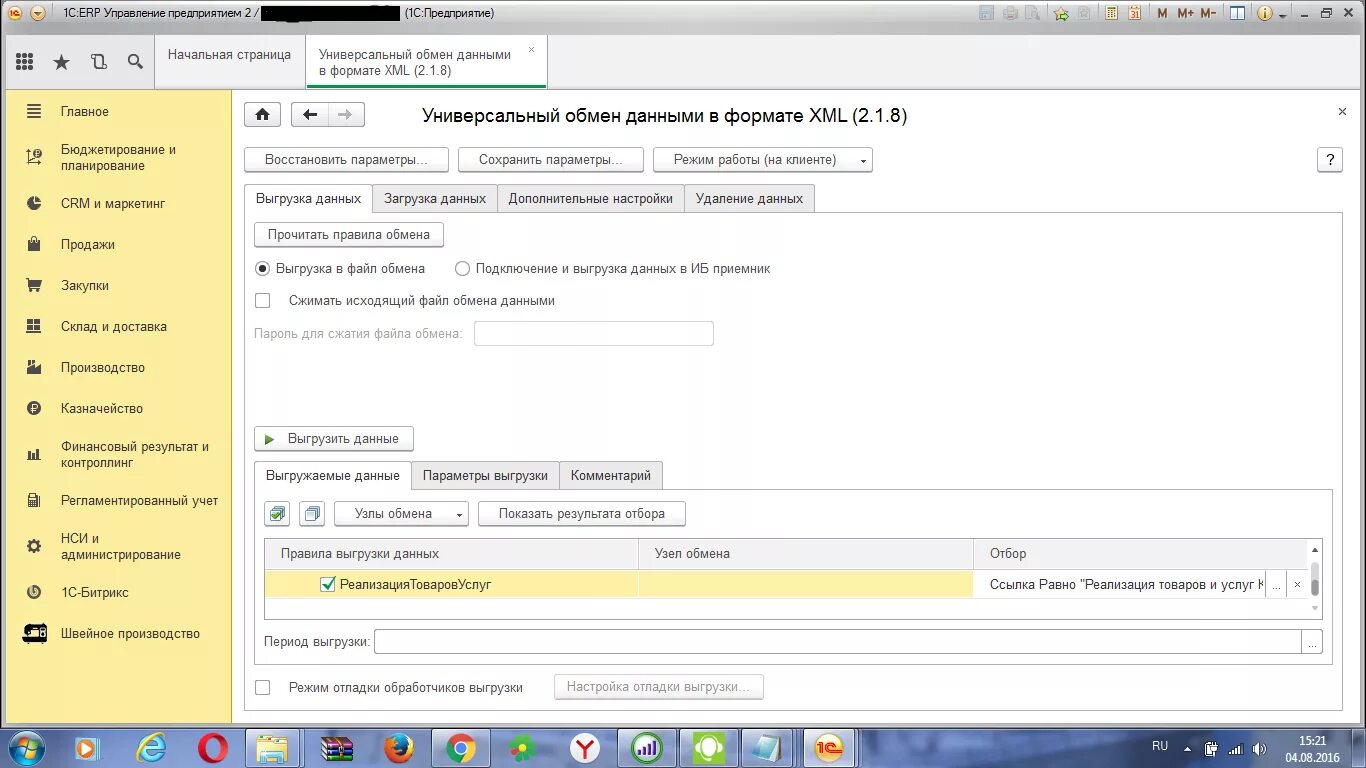Open Период выгрузки selection ellipsis button
The height and width of the screenshot is (768, 1366).
coord(1312,642)
